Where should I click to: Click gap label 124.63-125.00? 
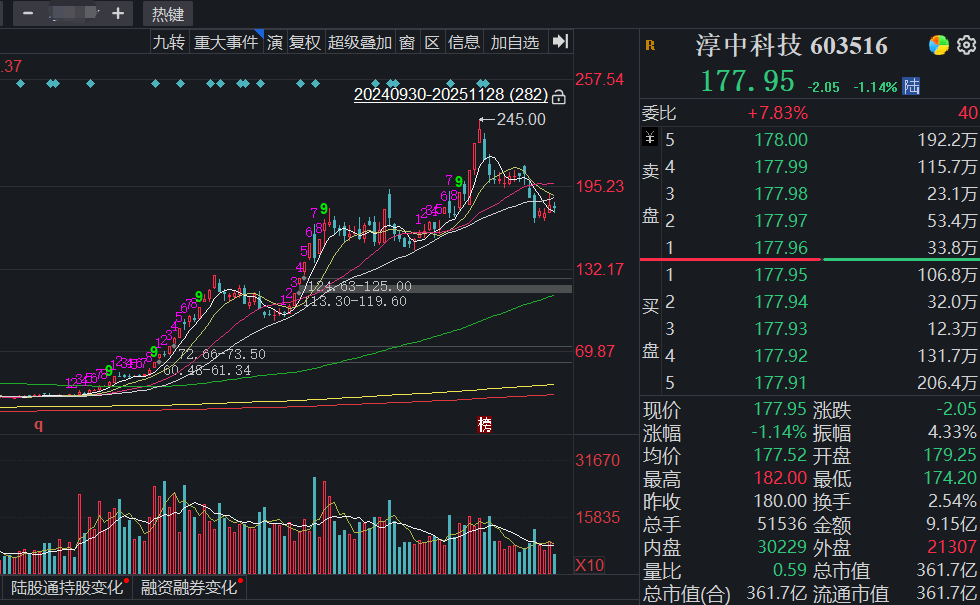(x=359, y=286)
